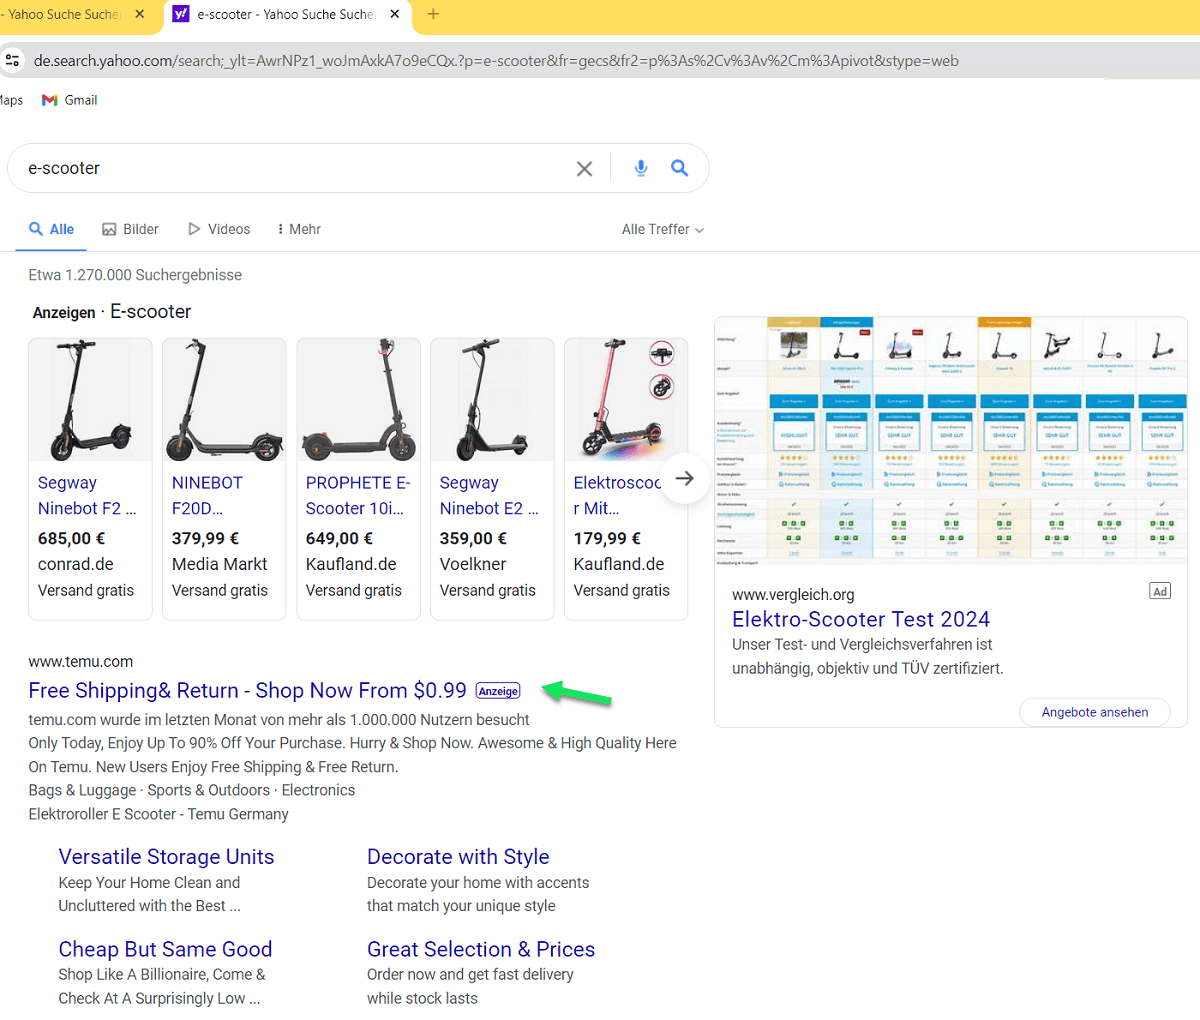
Task: Click the browser address bar URL
Action: point(496,60)
